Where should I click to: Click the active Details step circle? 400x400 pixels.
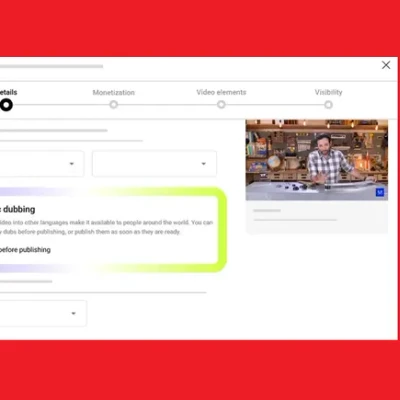6,105
